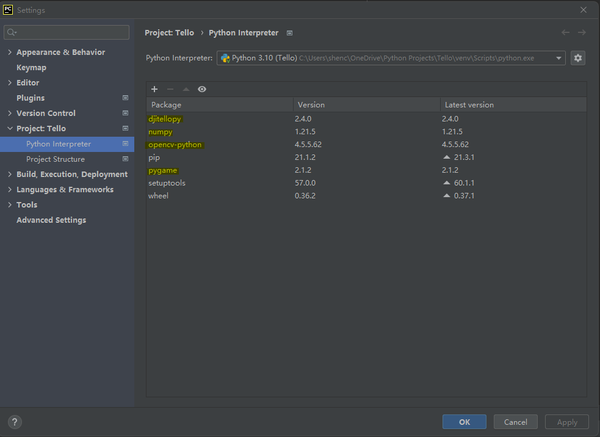The height and width of the screenshot is (437, 600).
Task: Expand the Appearance & Behavior section
Action: [x=10, y=52]
